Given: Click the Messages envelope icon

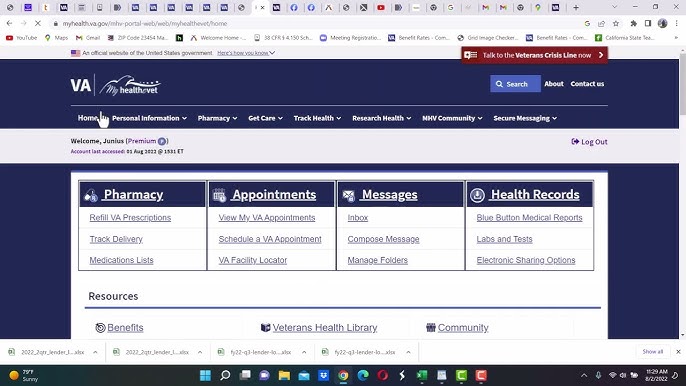Looking at the screenshot, I should (349, 196).
